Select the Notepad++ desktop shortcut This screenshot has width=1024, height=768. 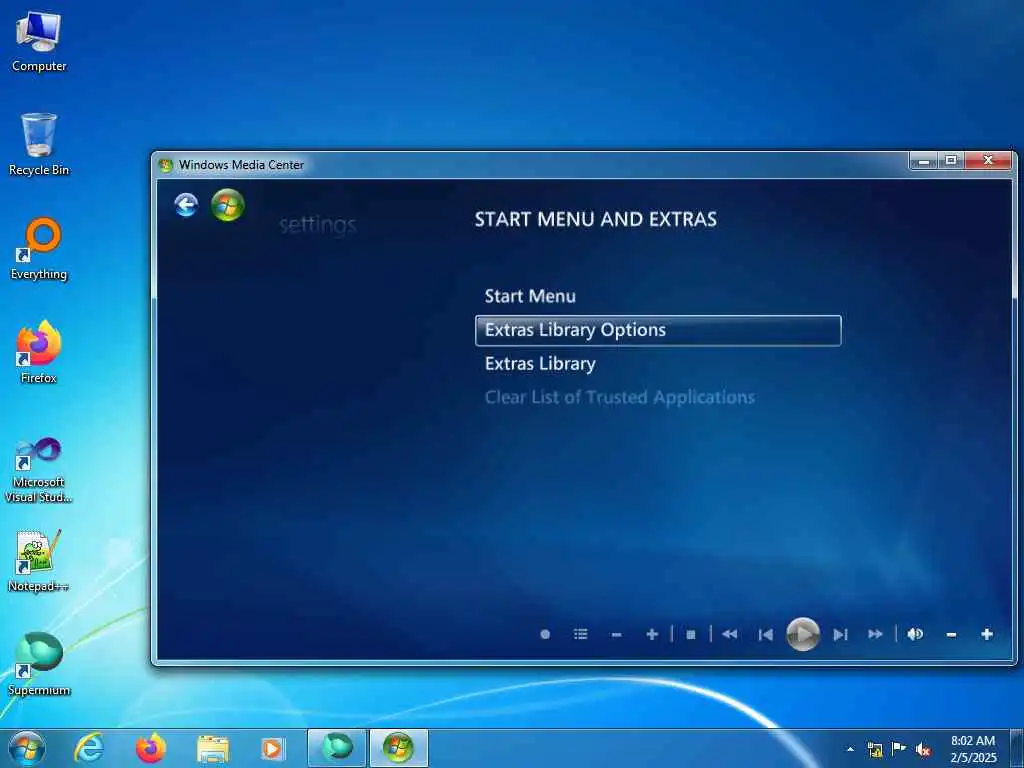pyautogui.click(x=39, y=560)
